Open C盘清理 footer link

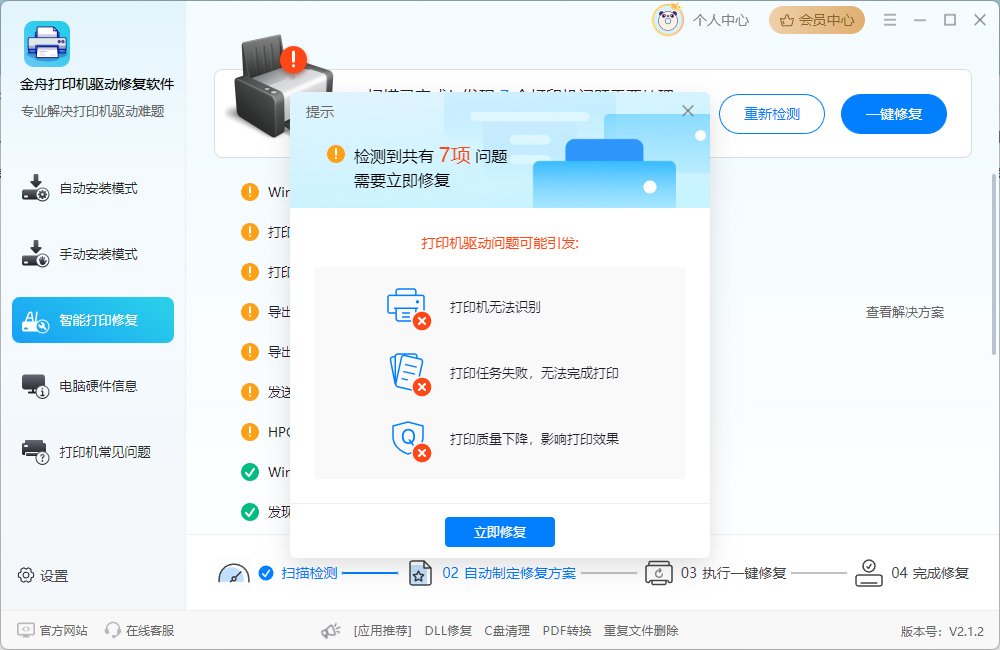(x=507, y=631)
